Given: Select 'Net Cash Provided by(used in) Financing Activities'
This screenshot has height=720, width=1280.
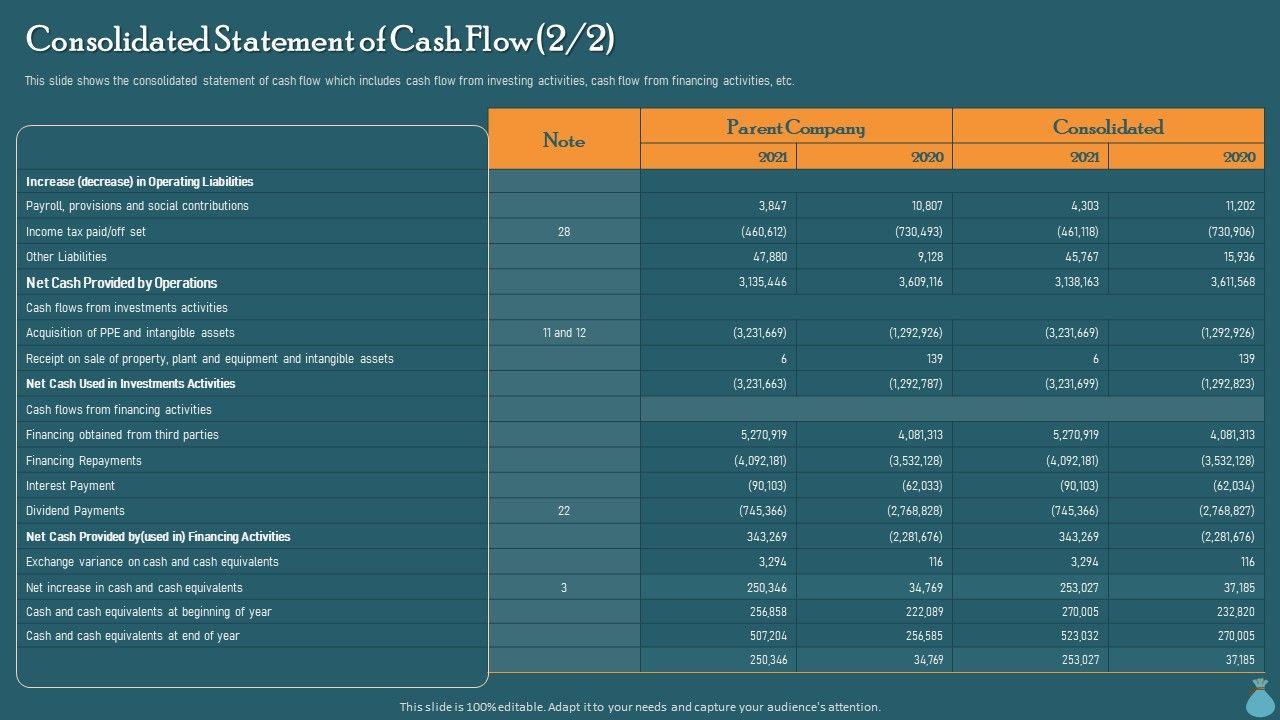Looking at the screenshot, I should [158, 537].
